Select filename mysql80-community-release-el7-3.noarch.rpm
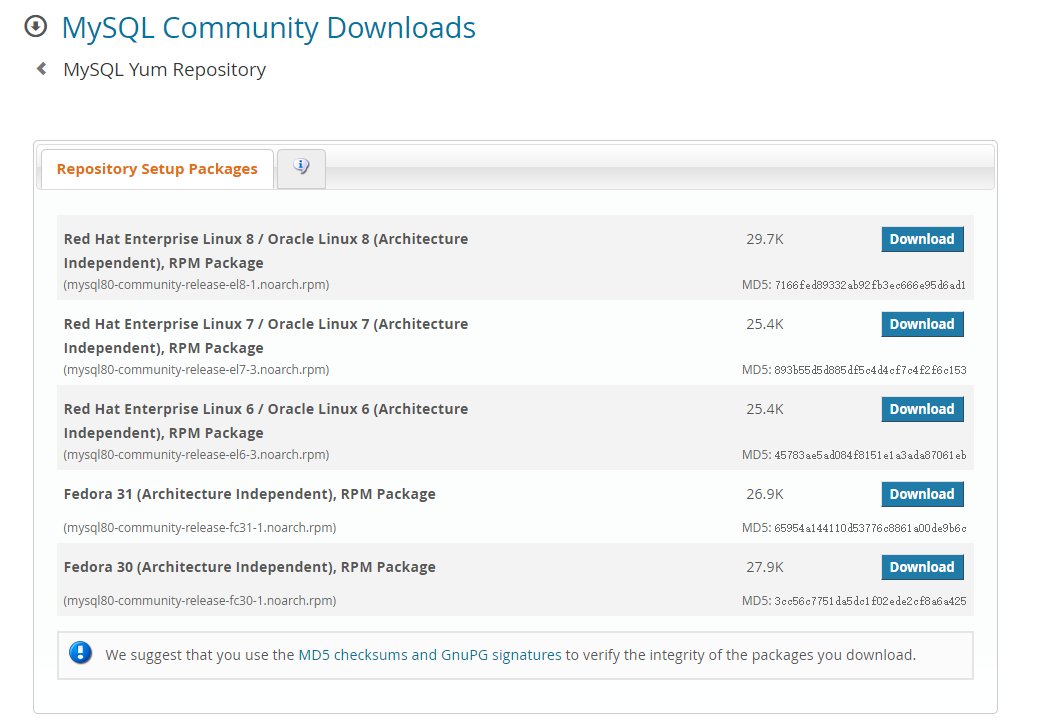The height and width of the screenshot is (722, 1040). pos(196,369)
